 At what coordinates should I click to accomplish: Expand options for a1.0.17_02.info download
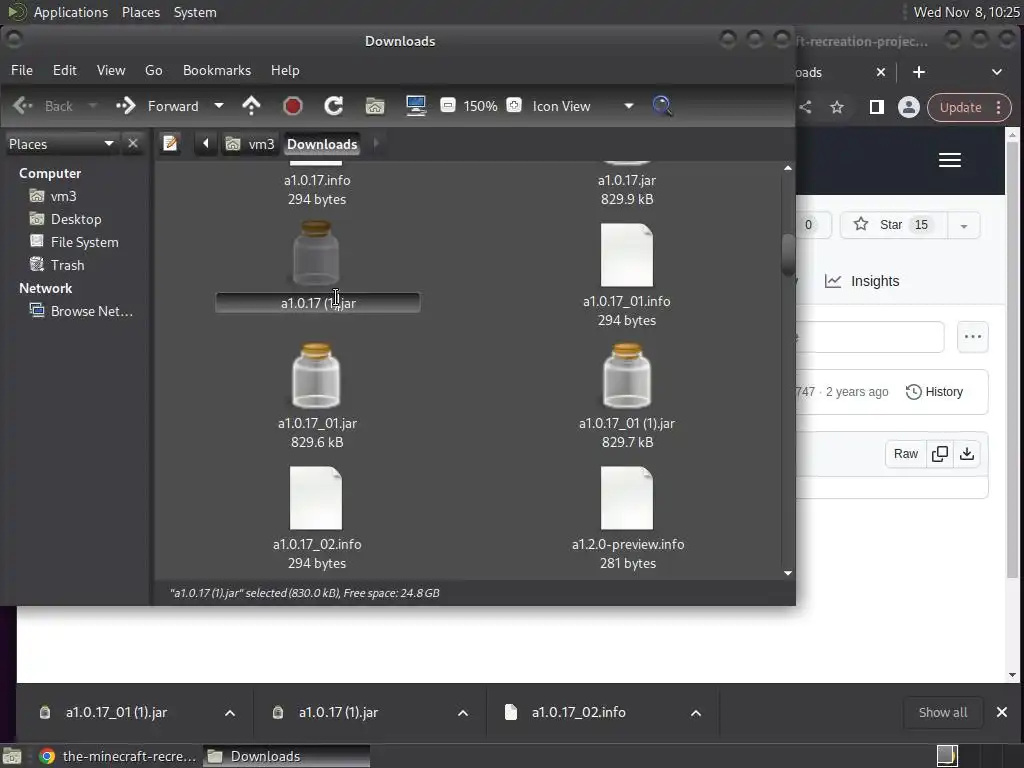coord(696,712)
